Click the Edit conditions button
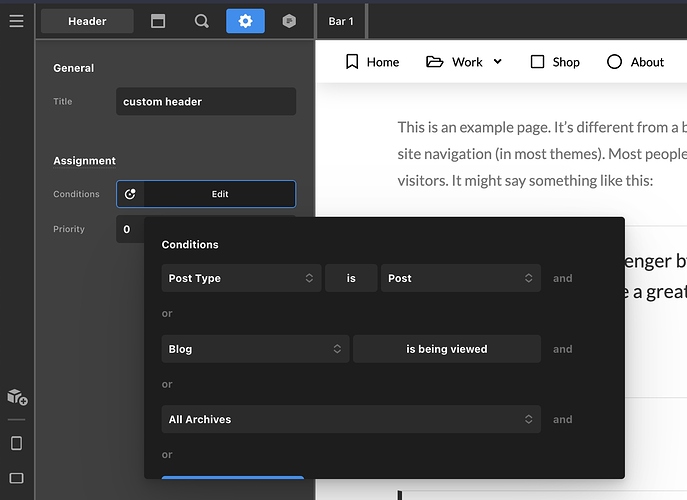 point(220,194)
